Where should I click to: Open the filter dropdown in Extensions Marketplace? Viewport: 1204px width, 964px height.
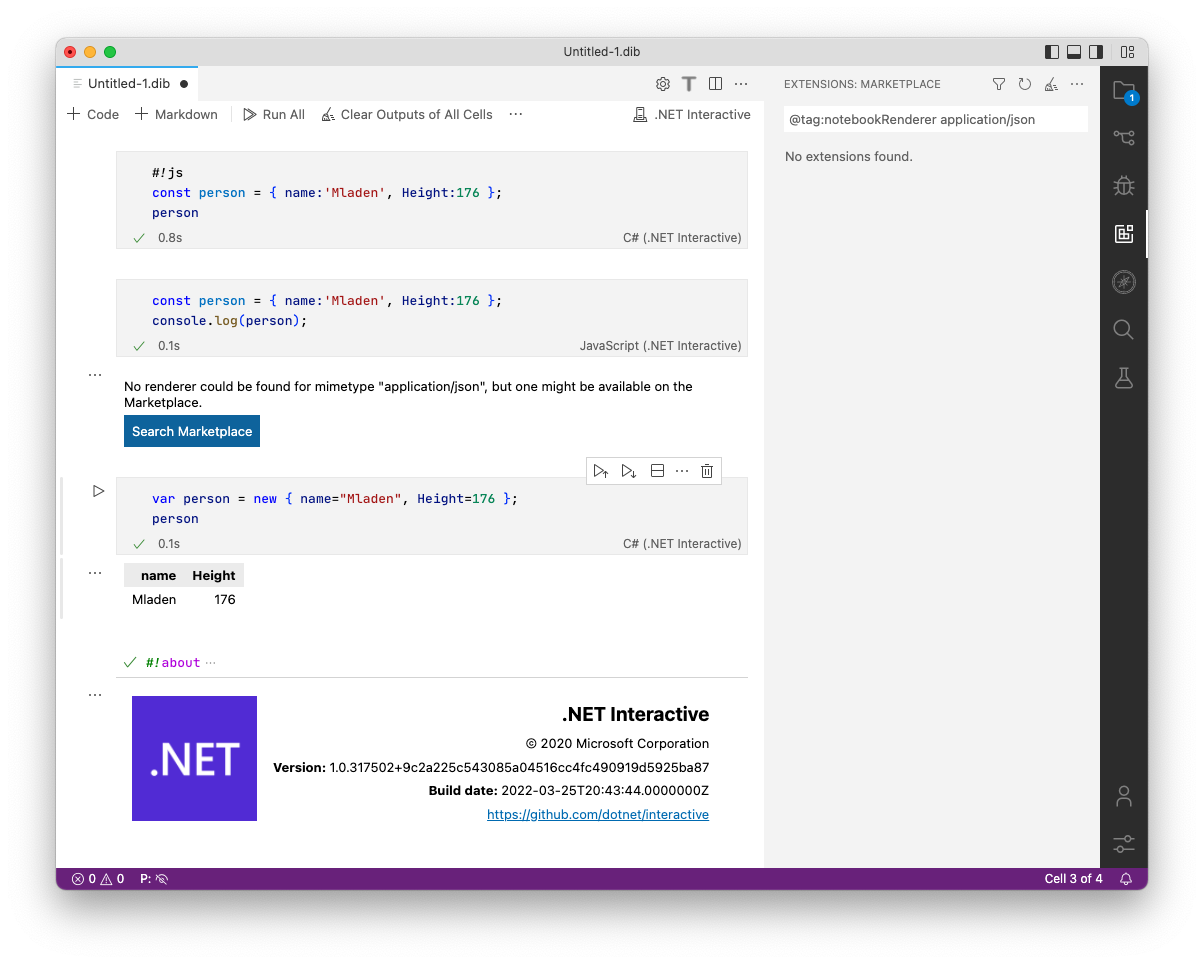coord(998,84)
